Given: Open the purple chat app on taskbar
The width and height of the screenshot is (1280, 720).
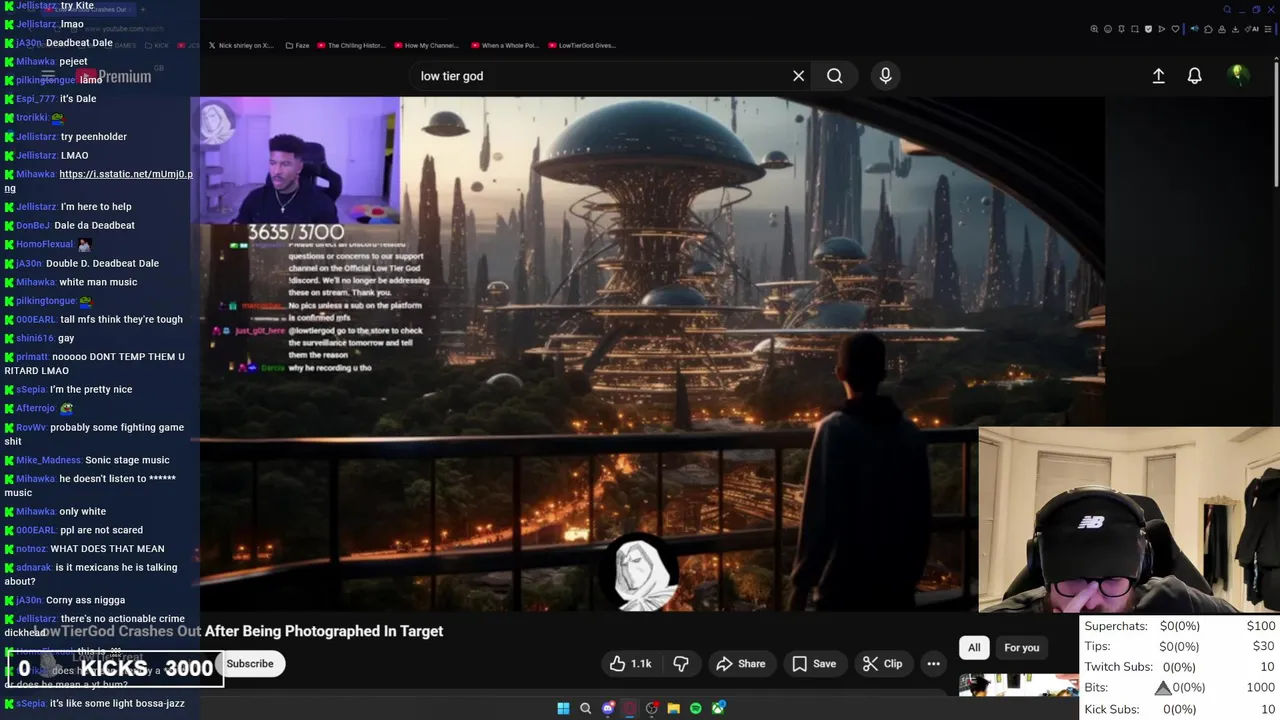Looking at the screenshot, I should 607,708.
